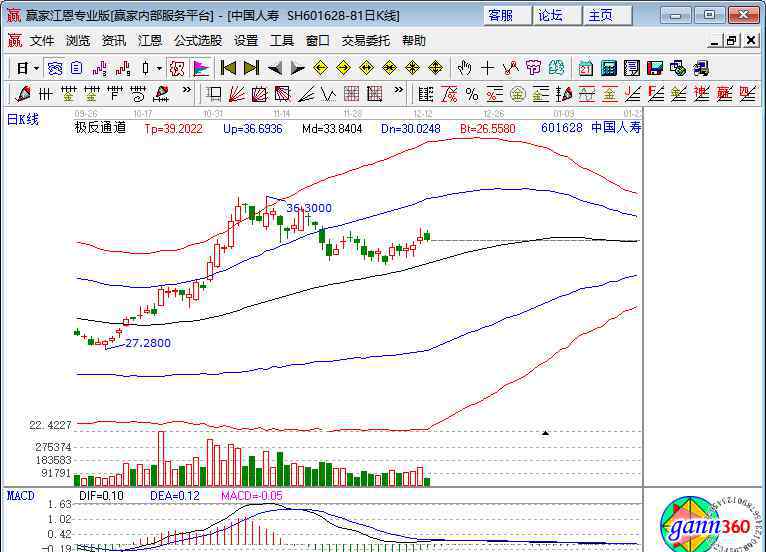Click the percent sign % tool icon

tap(471, 93)
